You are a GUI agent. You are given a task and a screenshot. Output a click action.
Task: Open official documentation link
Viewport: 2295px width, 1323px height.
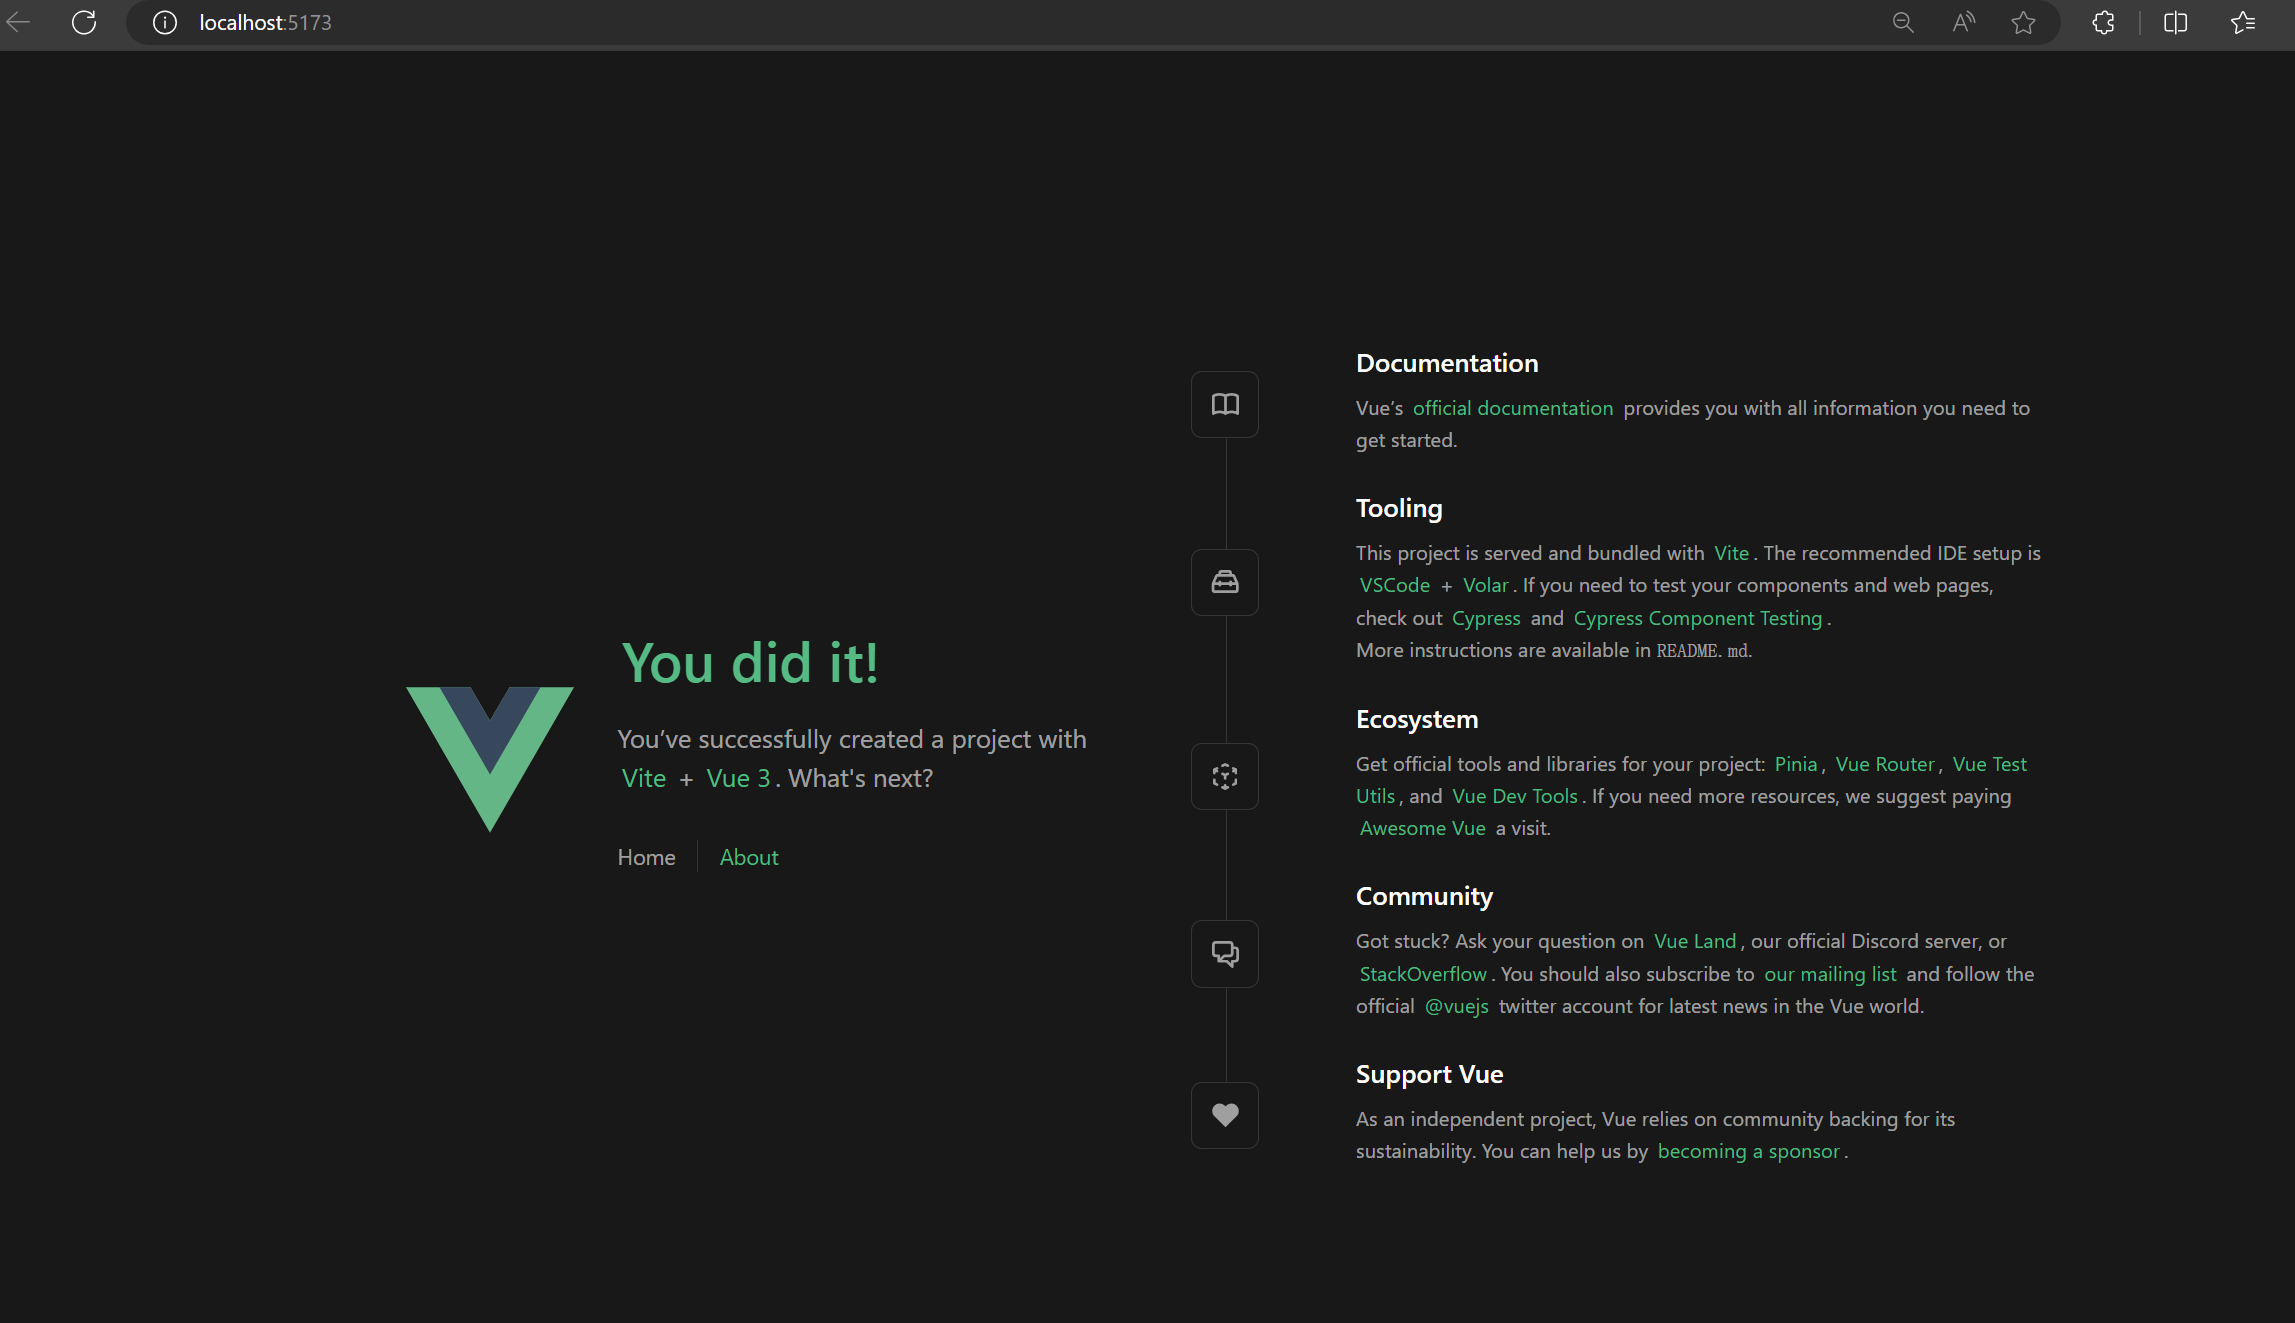click(x=1512, y=408)
